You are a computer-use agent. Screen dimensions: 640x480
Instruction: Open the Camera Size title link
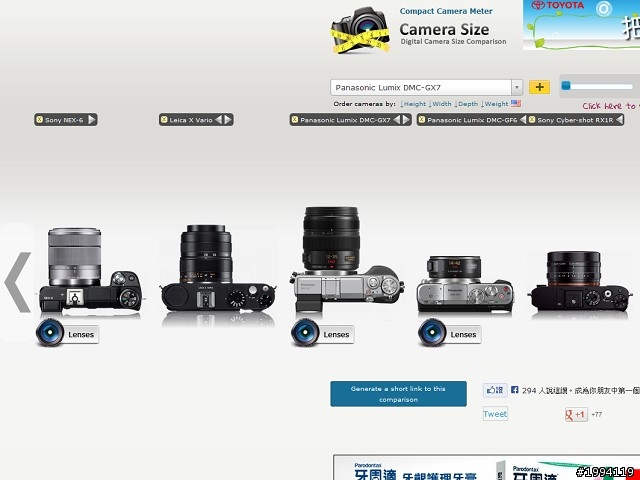point(444,29)
